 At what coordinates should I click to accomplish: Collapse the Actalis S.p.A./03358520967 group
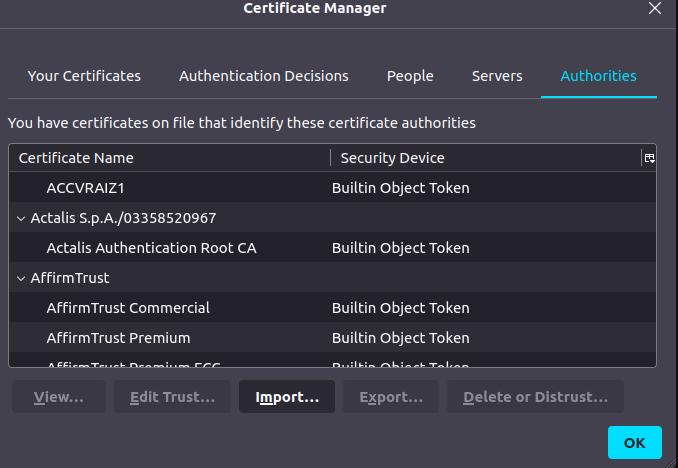pyautogui.click(x=21, y=218)
